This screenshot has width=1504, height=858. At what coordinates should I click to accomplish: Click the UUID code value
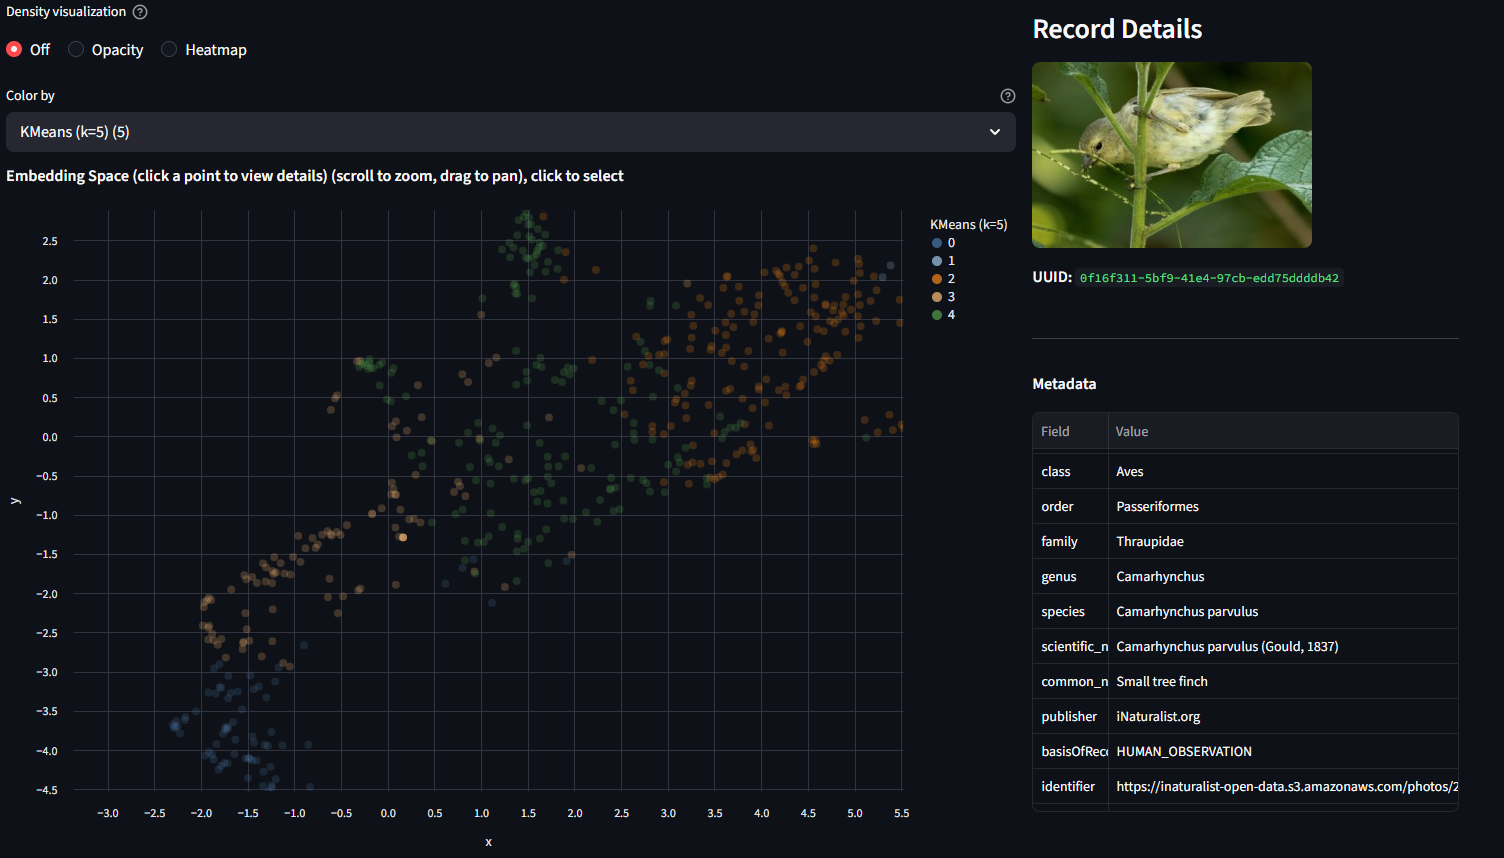[x=1208, y=278]
